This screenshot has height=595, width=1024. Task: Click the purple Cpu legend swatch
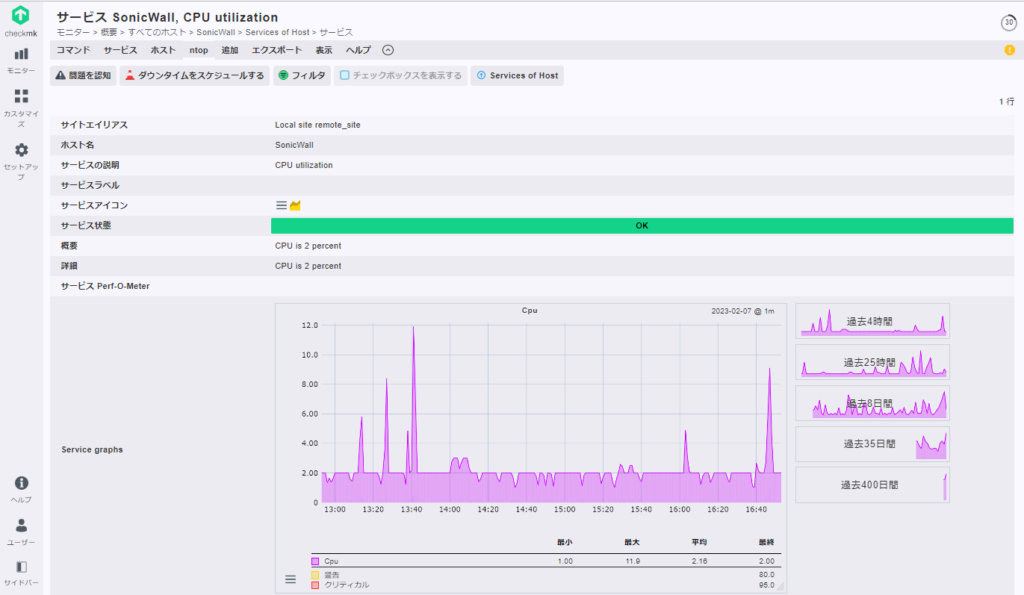(x=315, y=561)
